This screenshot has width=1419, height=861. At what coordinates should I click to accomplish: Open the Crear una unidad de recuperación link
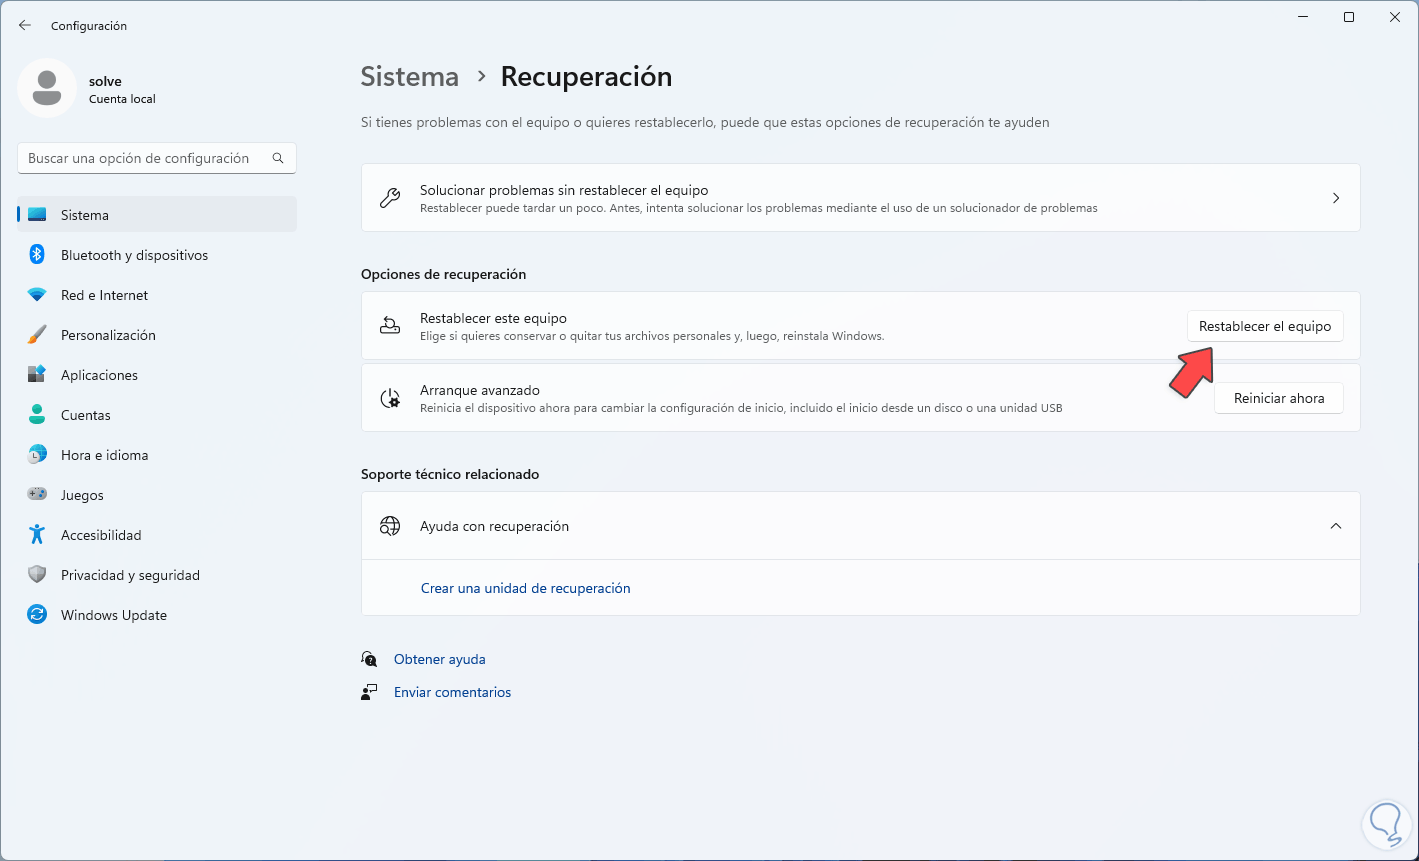(x=525, y=588)
